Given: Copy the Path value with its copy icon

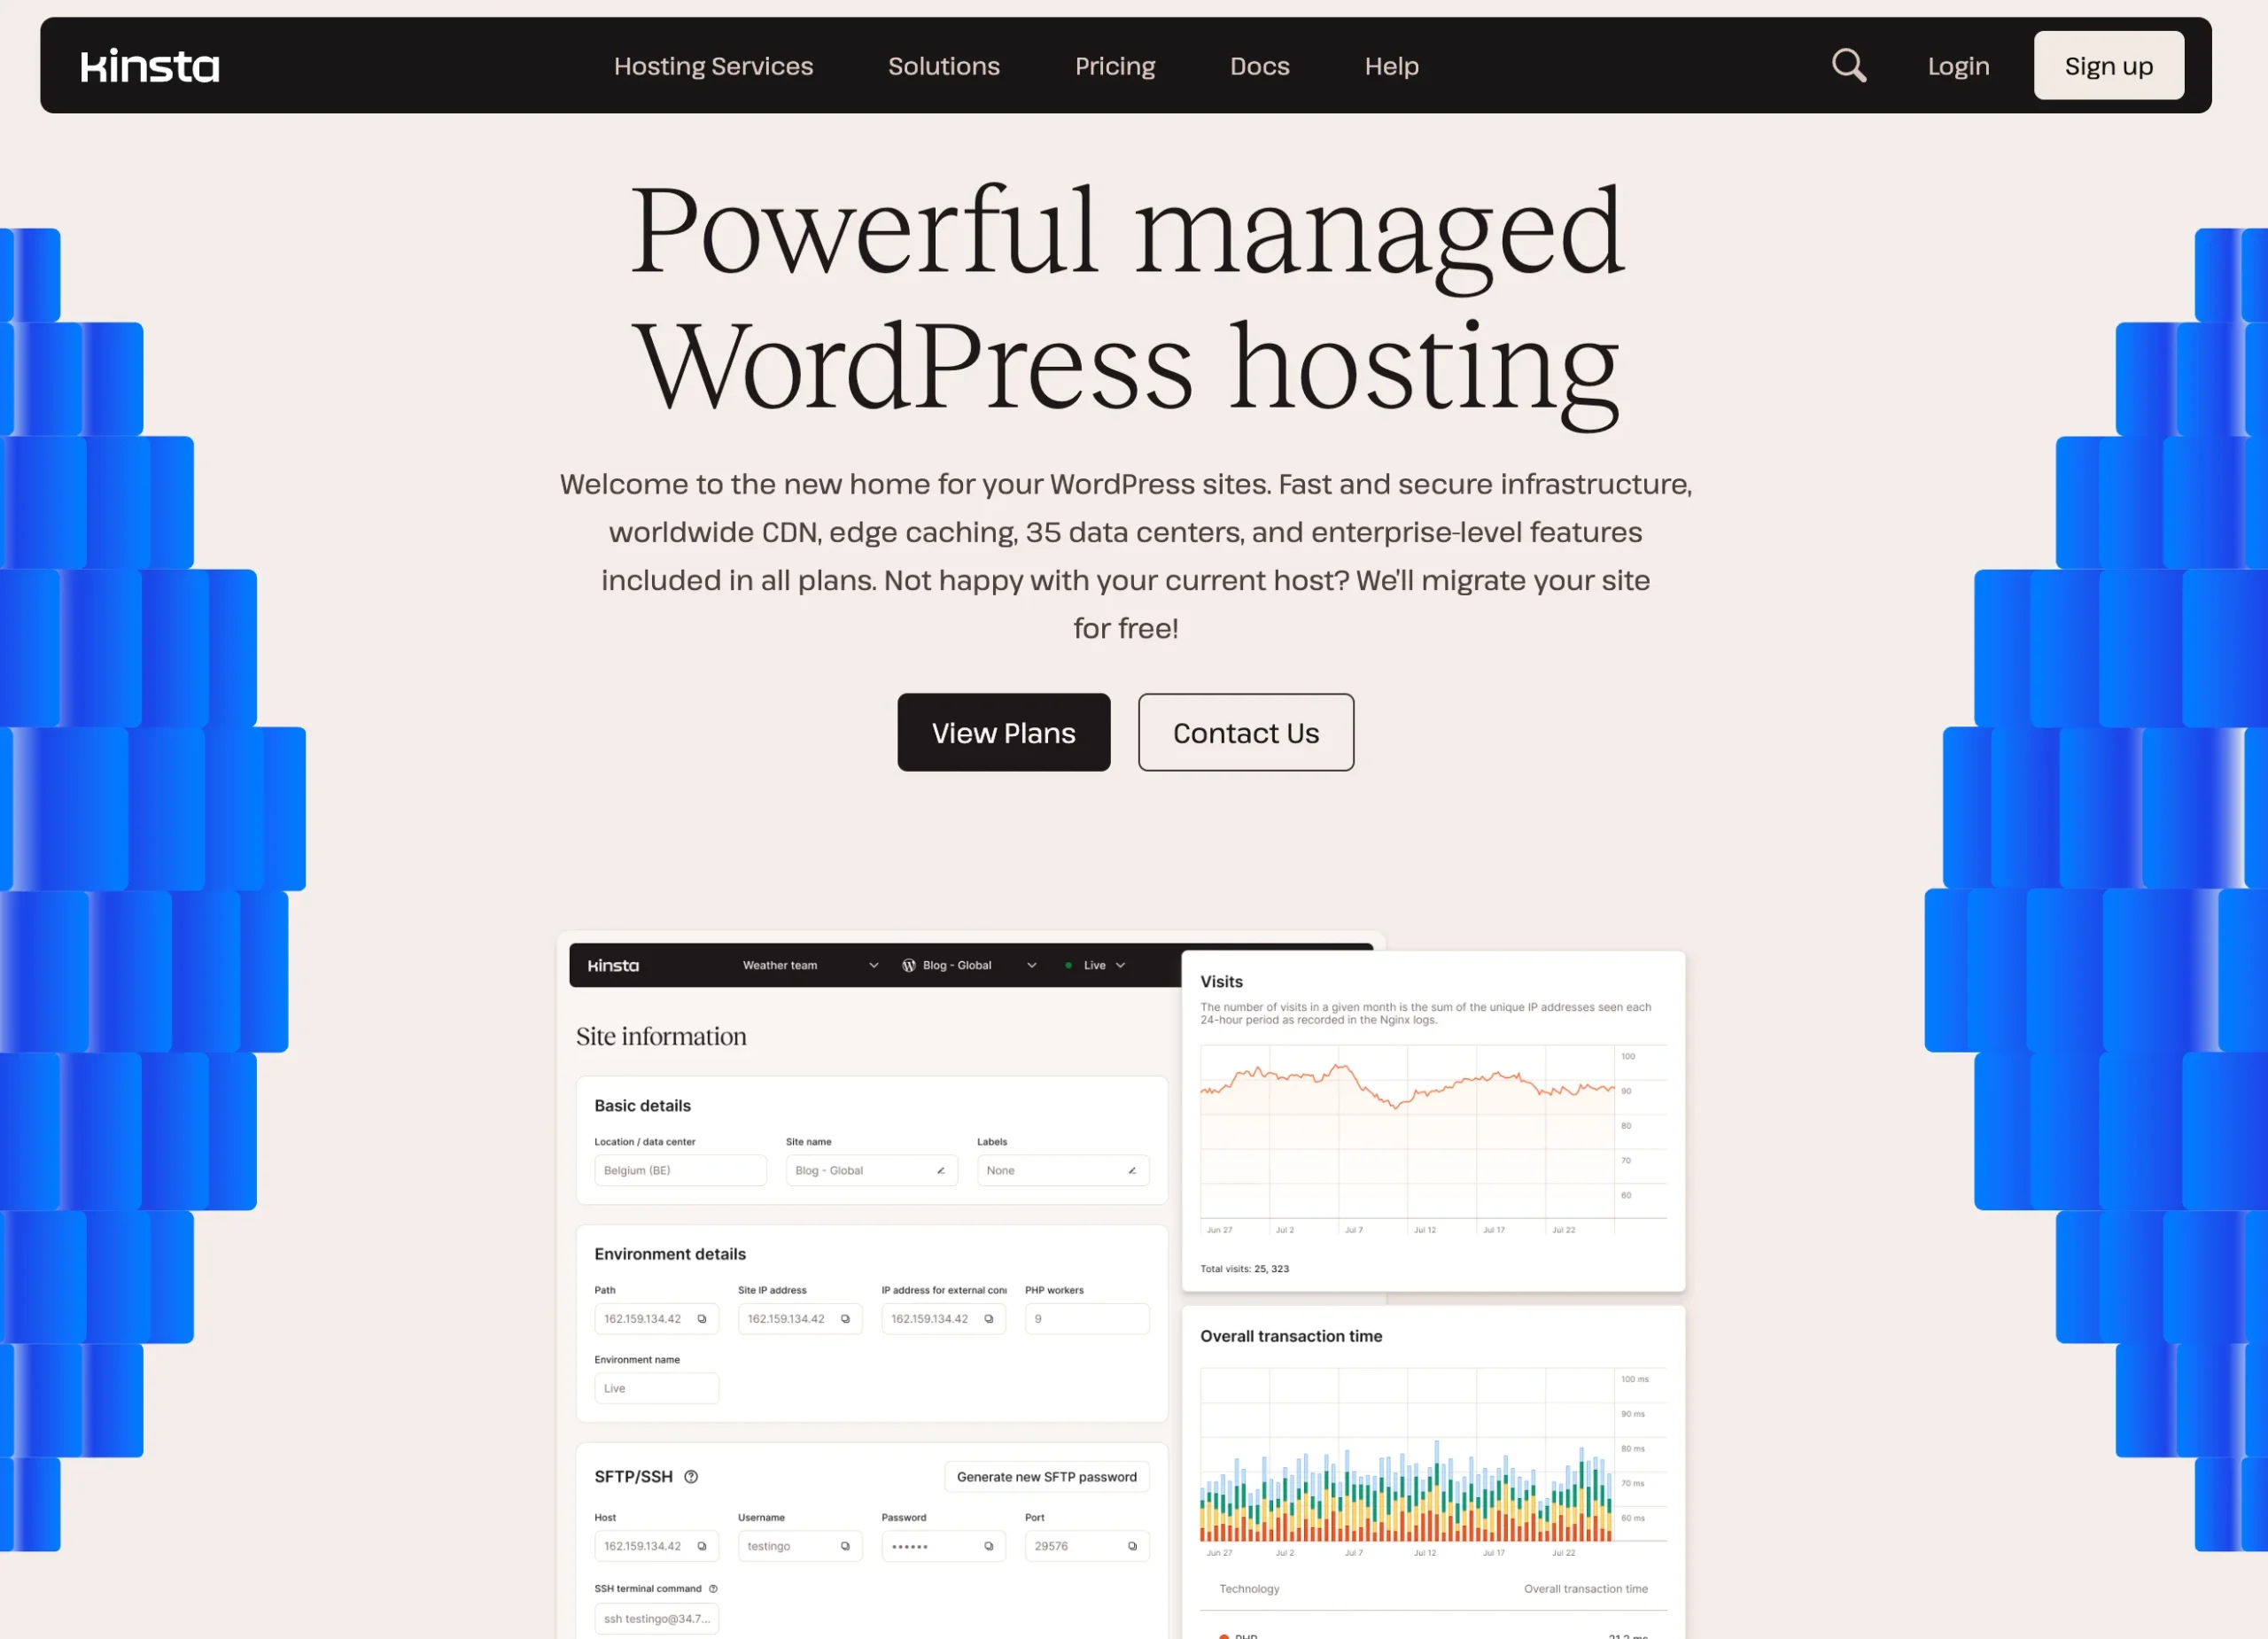Looking at the screenshot, I should pyautogui.click(x=702, y=1319).
